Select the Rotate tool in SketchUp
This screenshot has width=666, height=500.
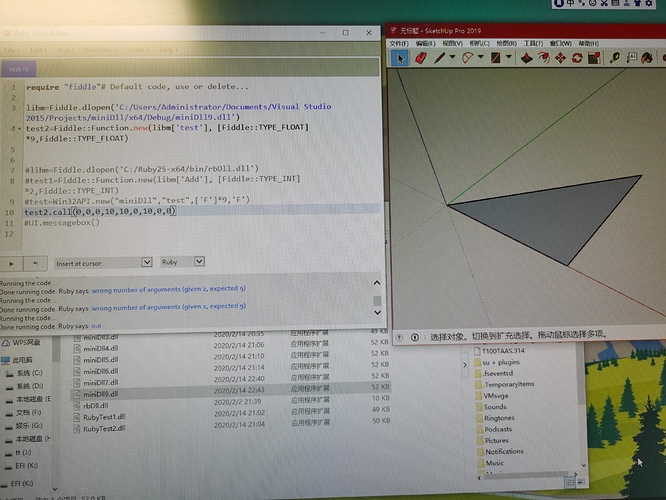click(x=577, y=58)
